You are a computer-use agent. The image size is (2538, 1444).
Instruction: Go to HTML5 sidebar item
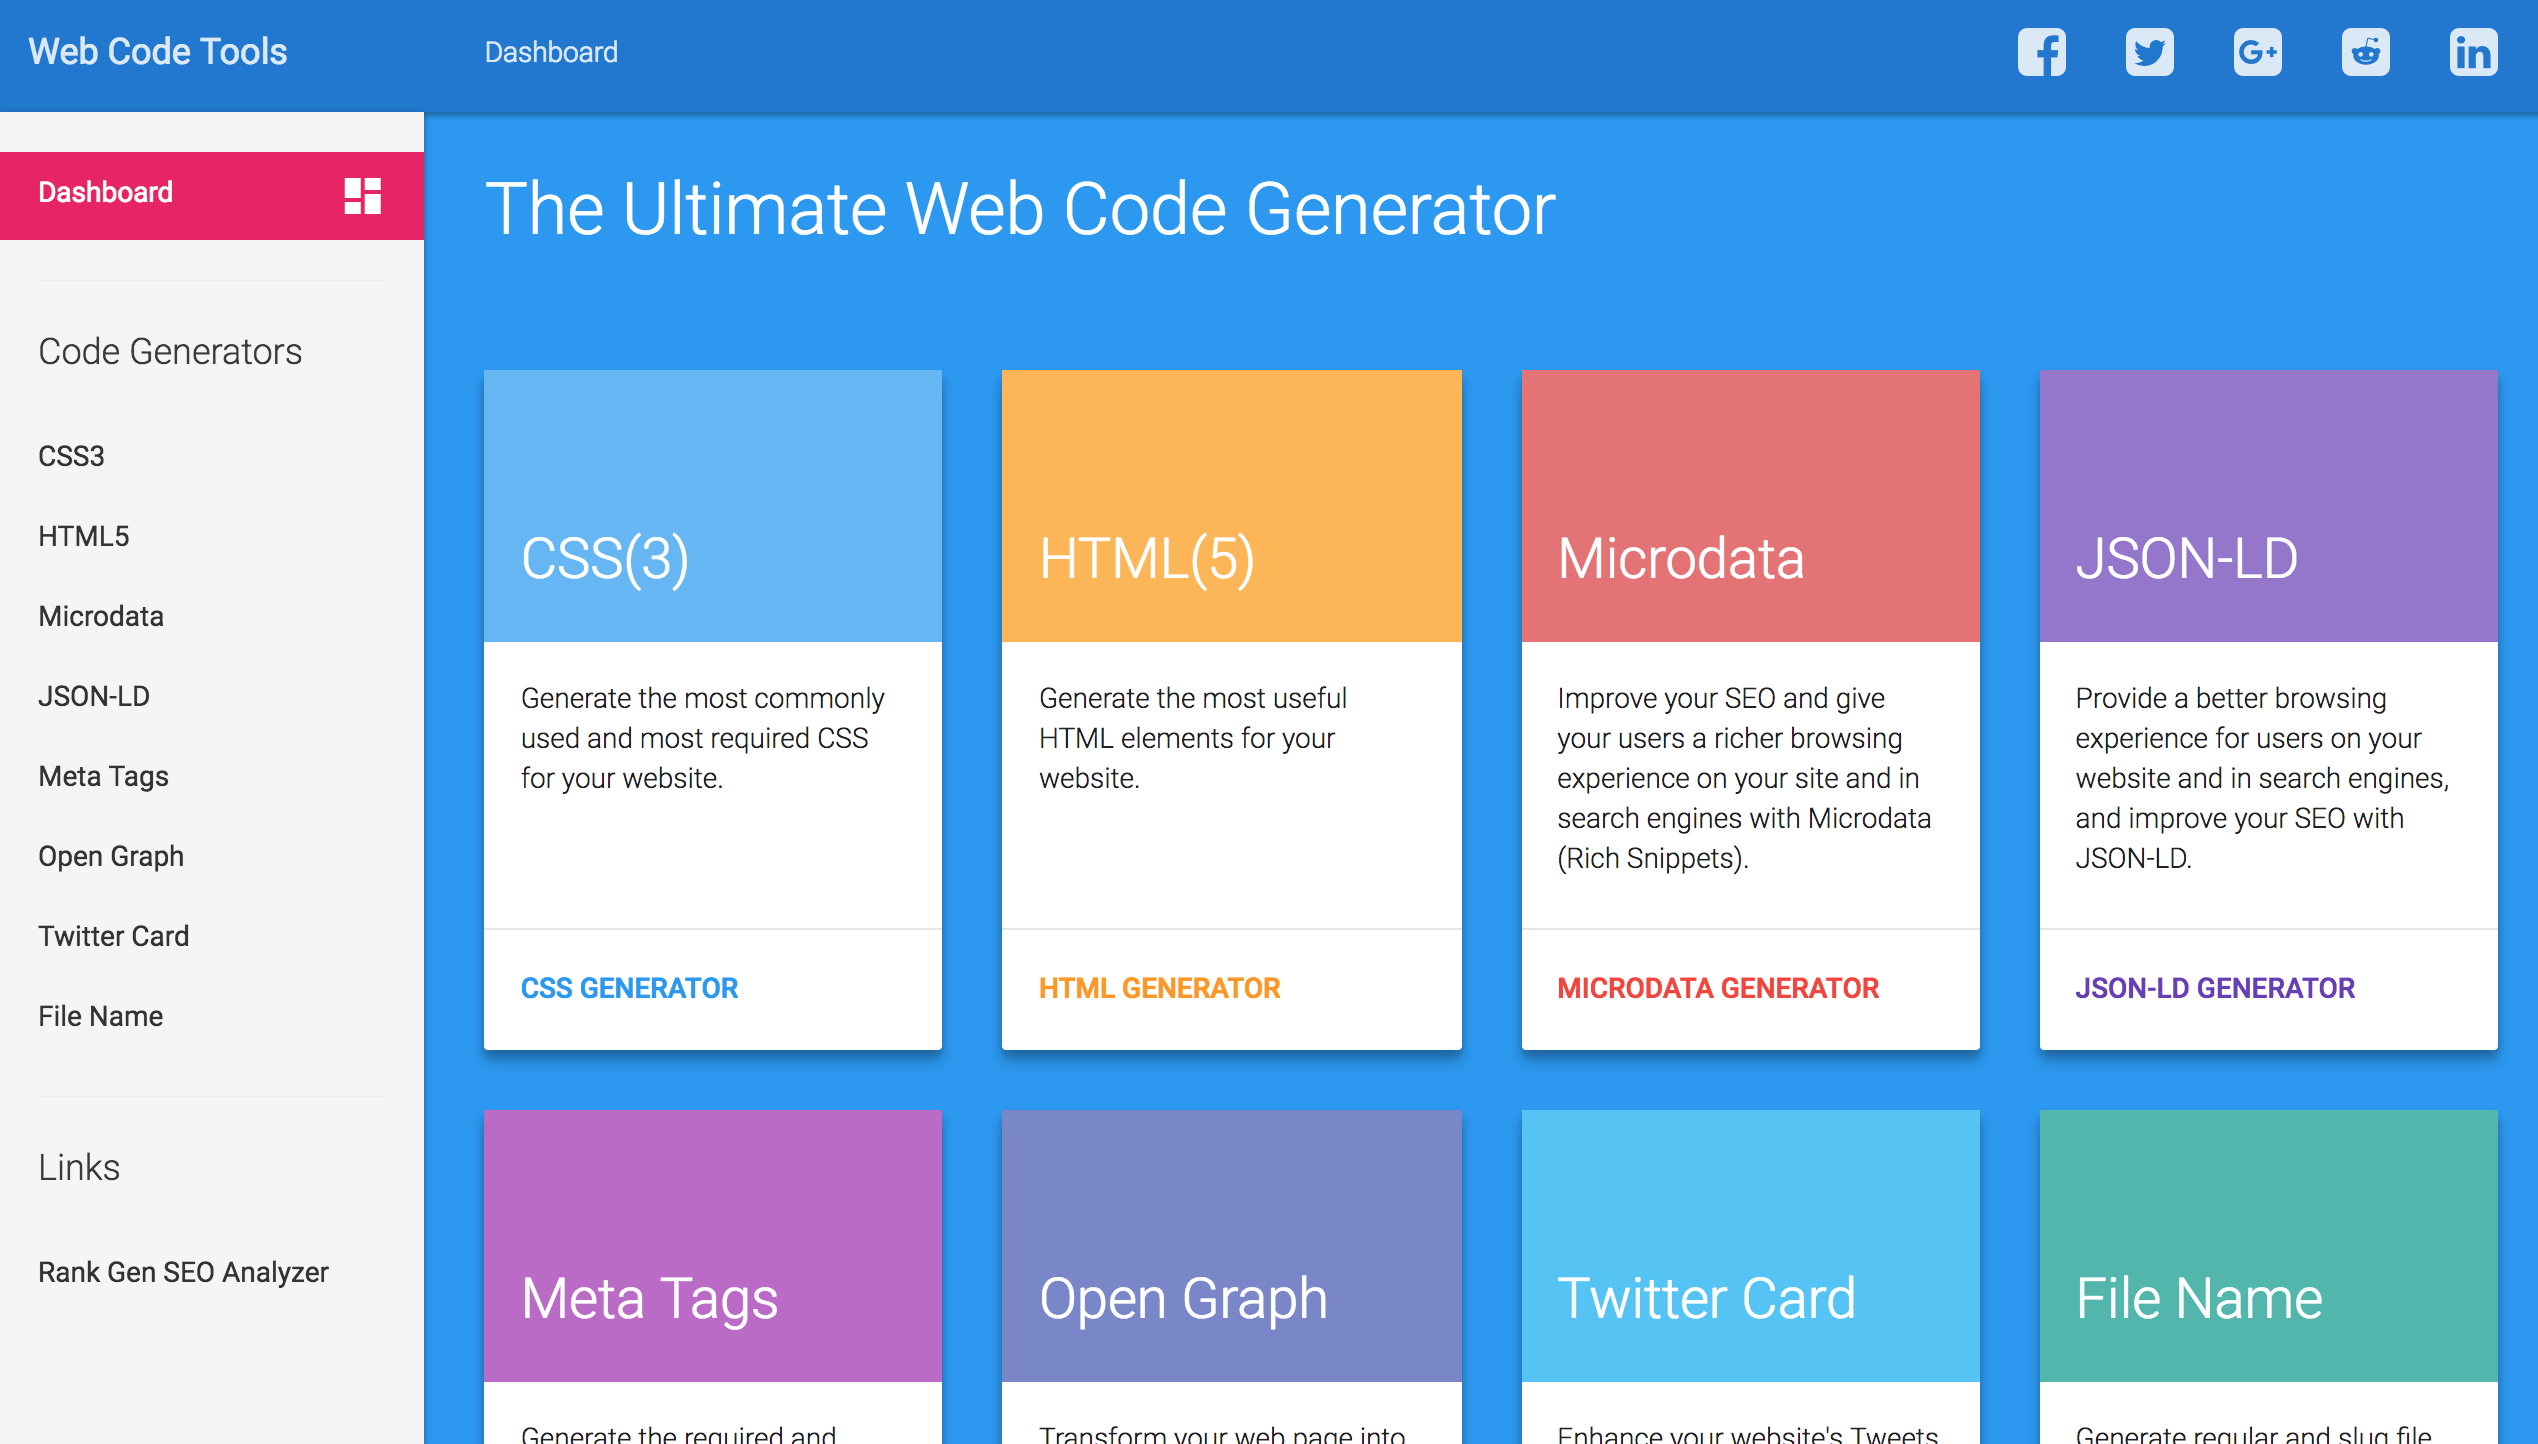[84, 536]
